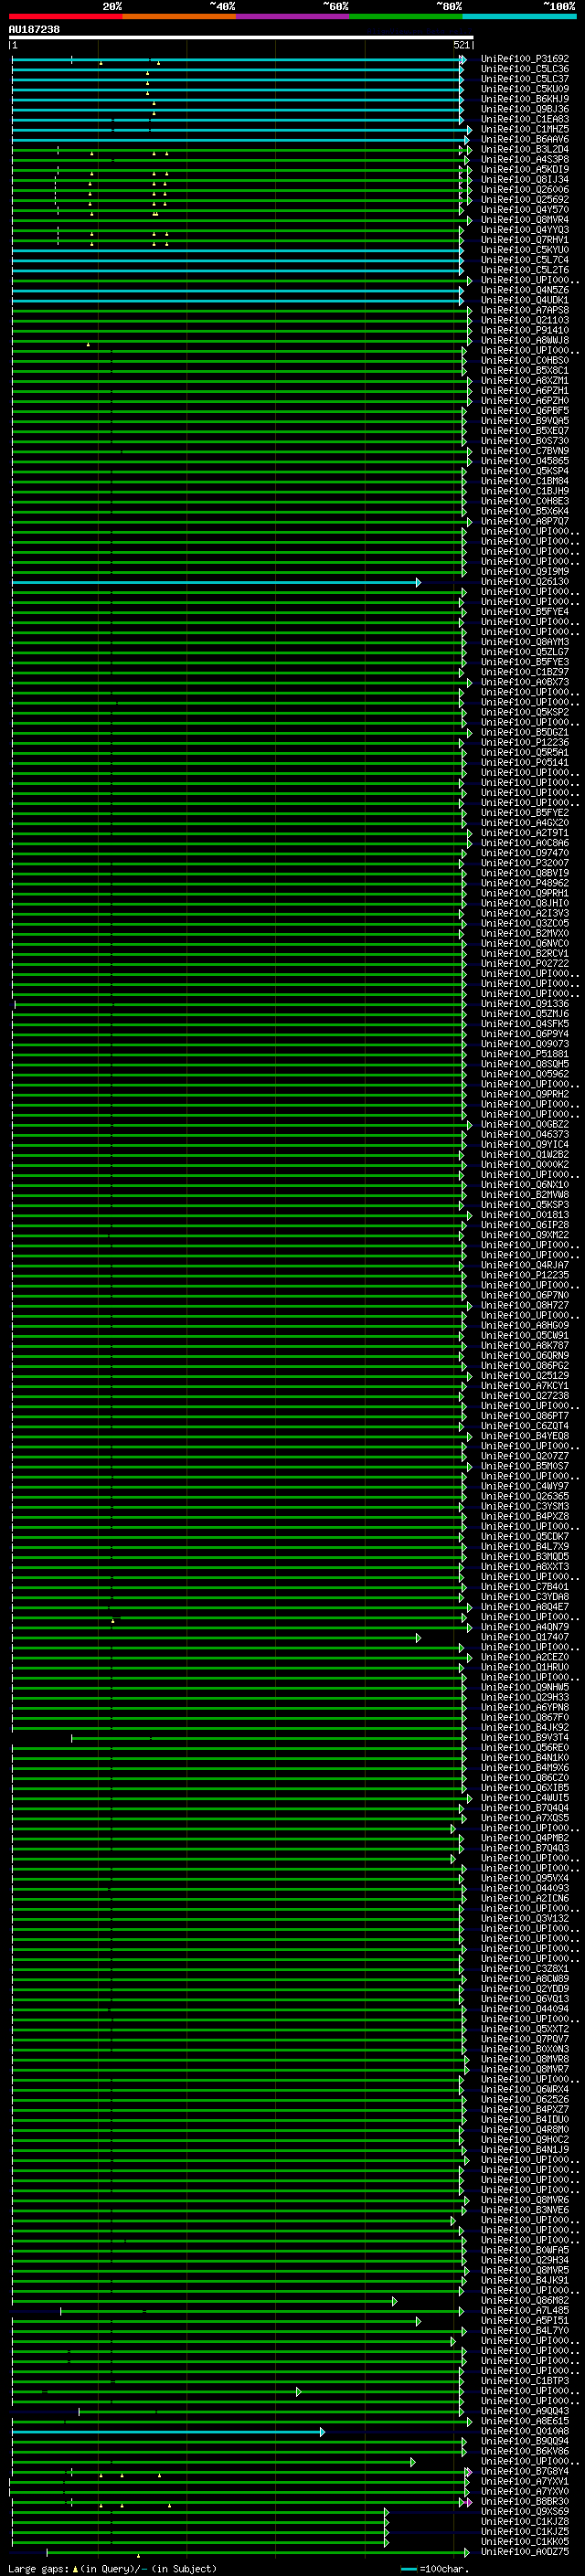Open hit UniRef100_P31692

524,59
